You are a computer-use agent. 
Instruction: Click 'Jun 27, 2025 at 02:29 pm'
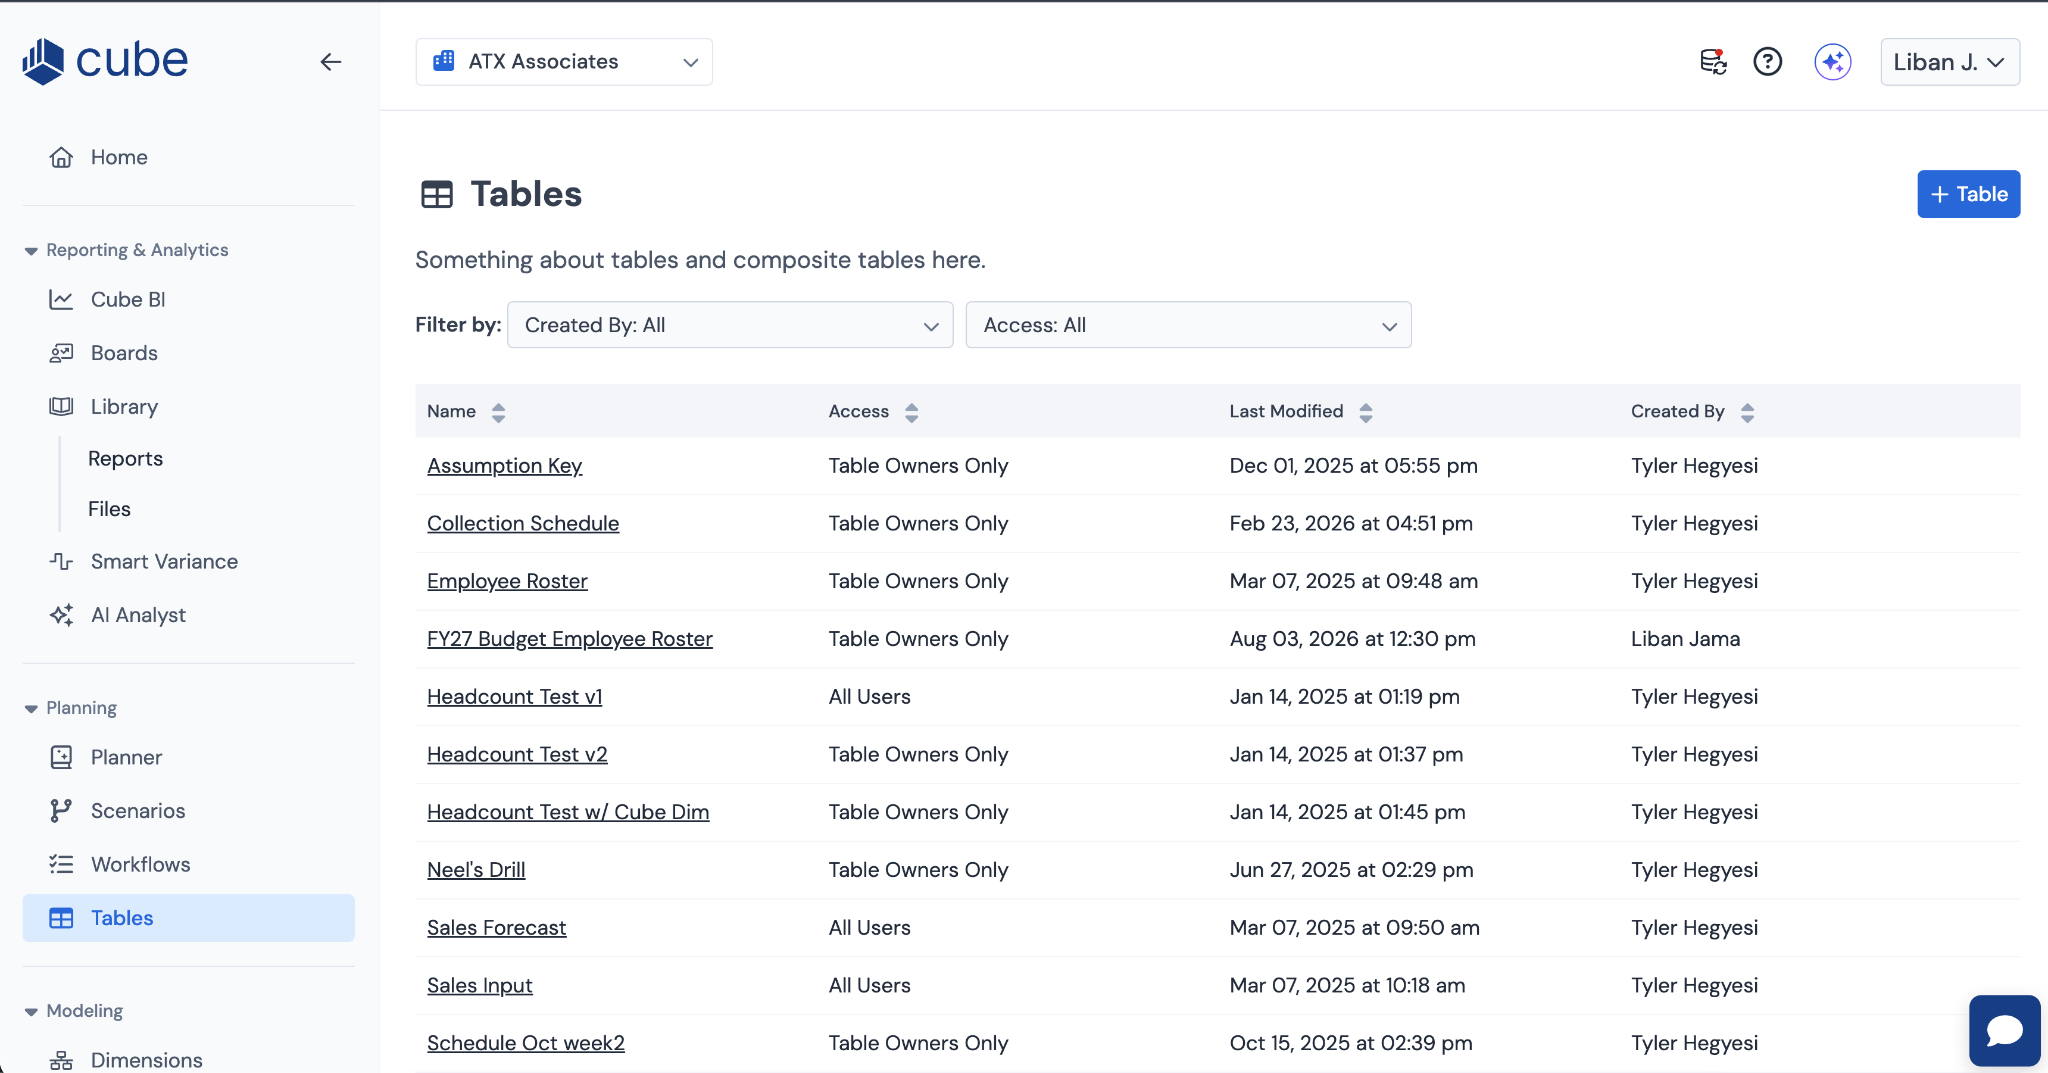[x=1352, y=870]
